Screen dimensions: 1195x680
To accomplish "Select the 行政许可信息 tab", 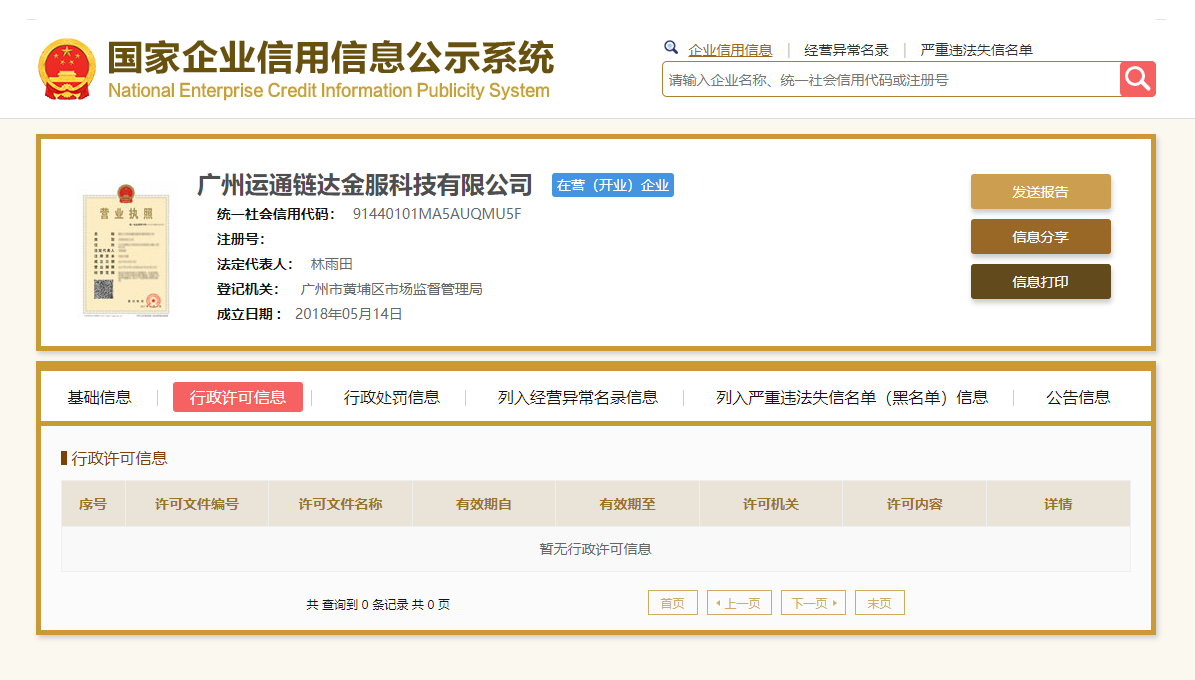I will [238, 397].
